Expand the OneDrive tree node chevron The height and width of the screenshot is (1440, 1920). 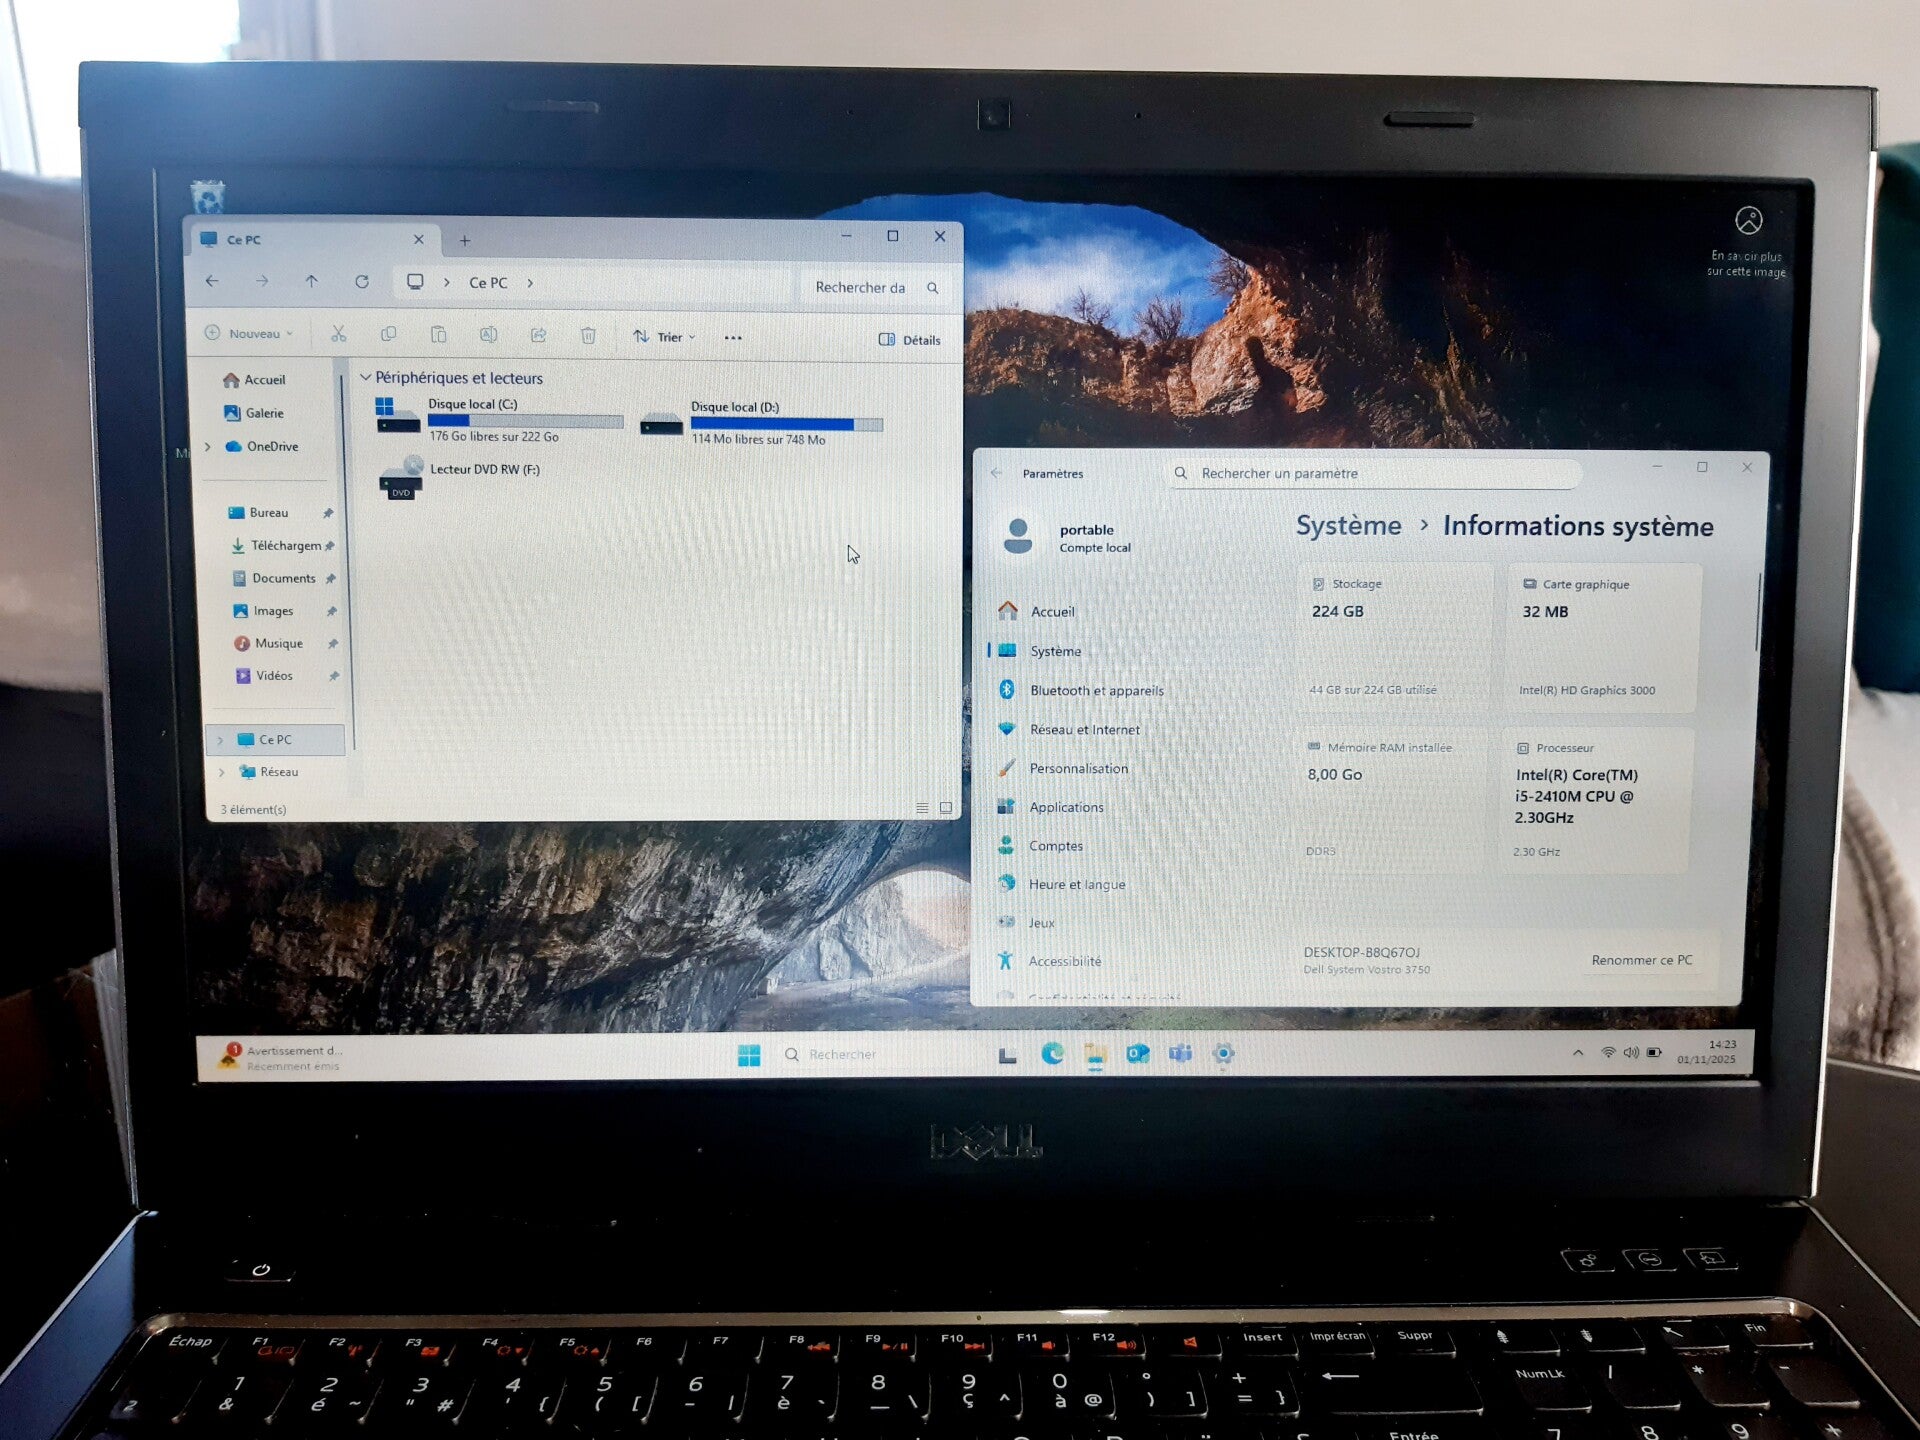click(x=208, y=447)
